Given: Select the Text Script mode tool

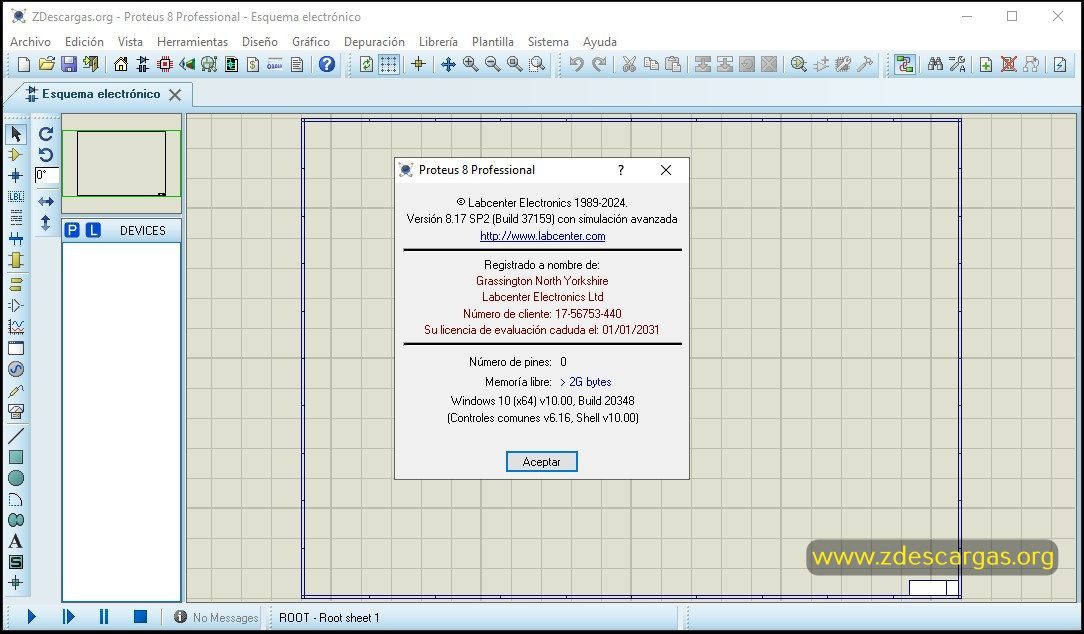Looking at the screenshot, I should point(16,217).
